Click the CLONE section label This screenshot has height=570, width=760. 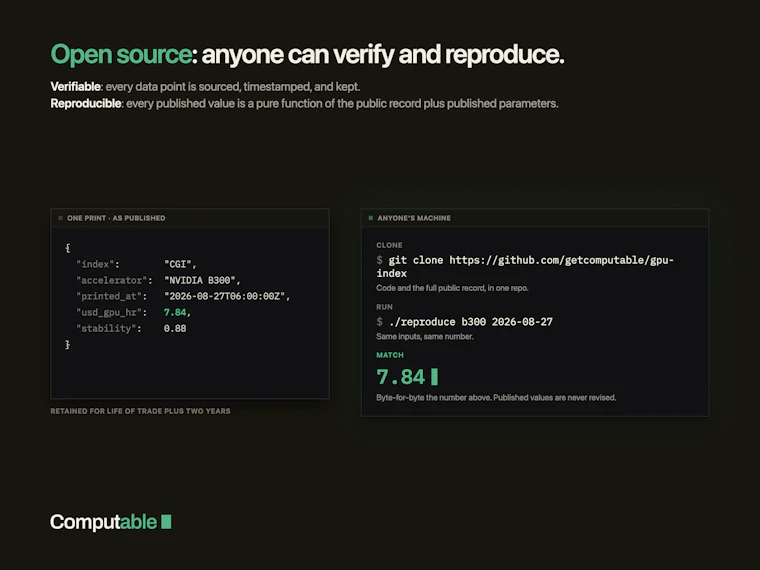pyautogui.click(x=389, y=245)
